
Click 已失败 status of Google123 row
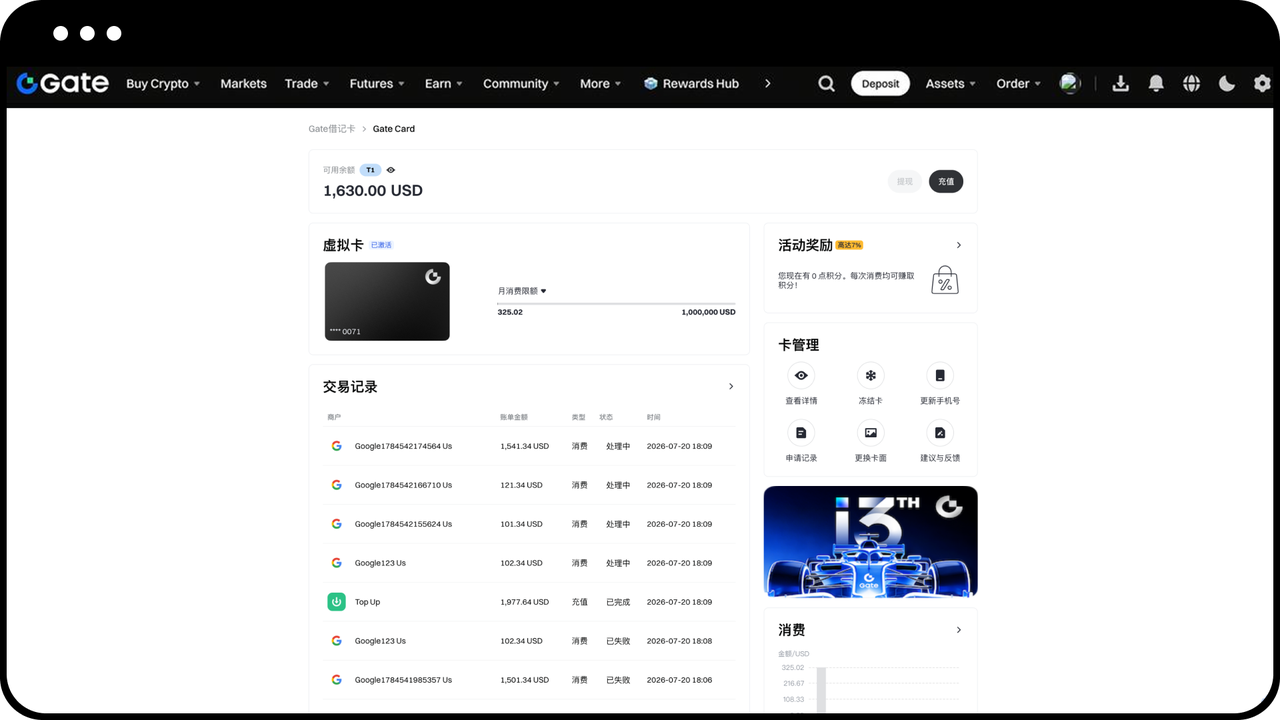tap(618, 641)
